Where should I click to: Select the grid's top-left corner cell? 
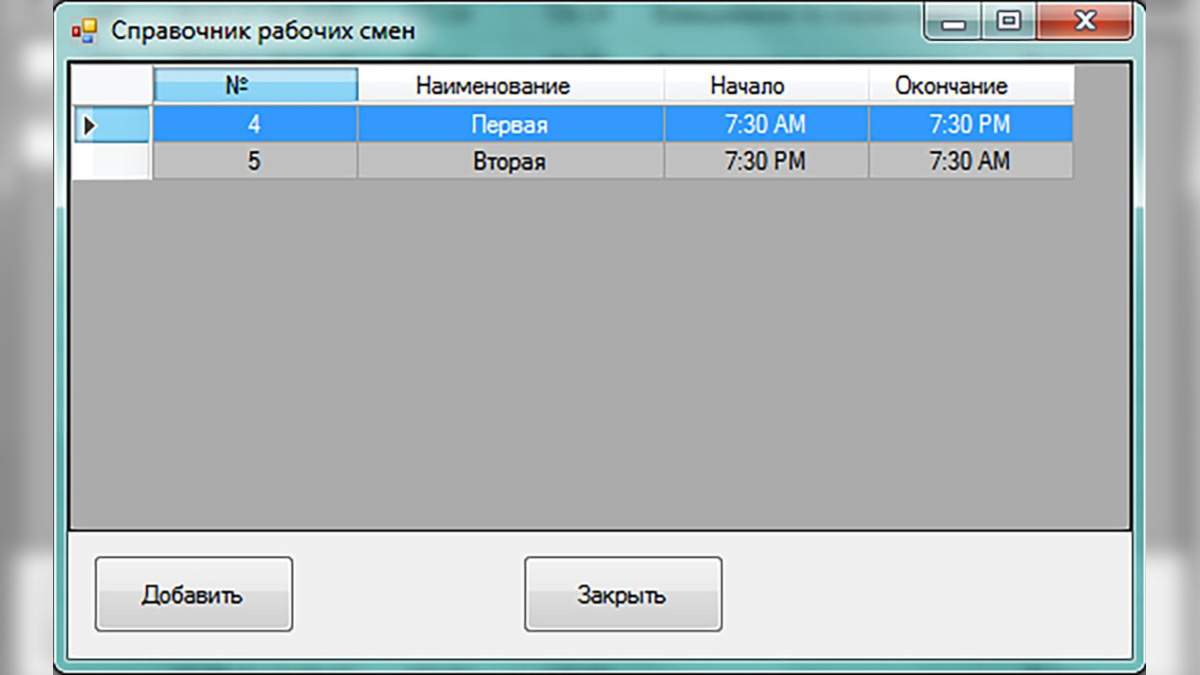click(113, 85)
